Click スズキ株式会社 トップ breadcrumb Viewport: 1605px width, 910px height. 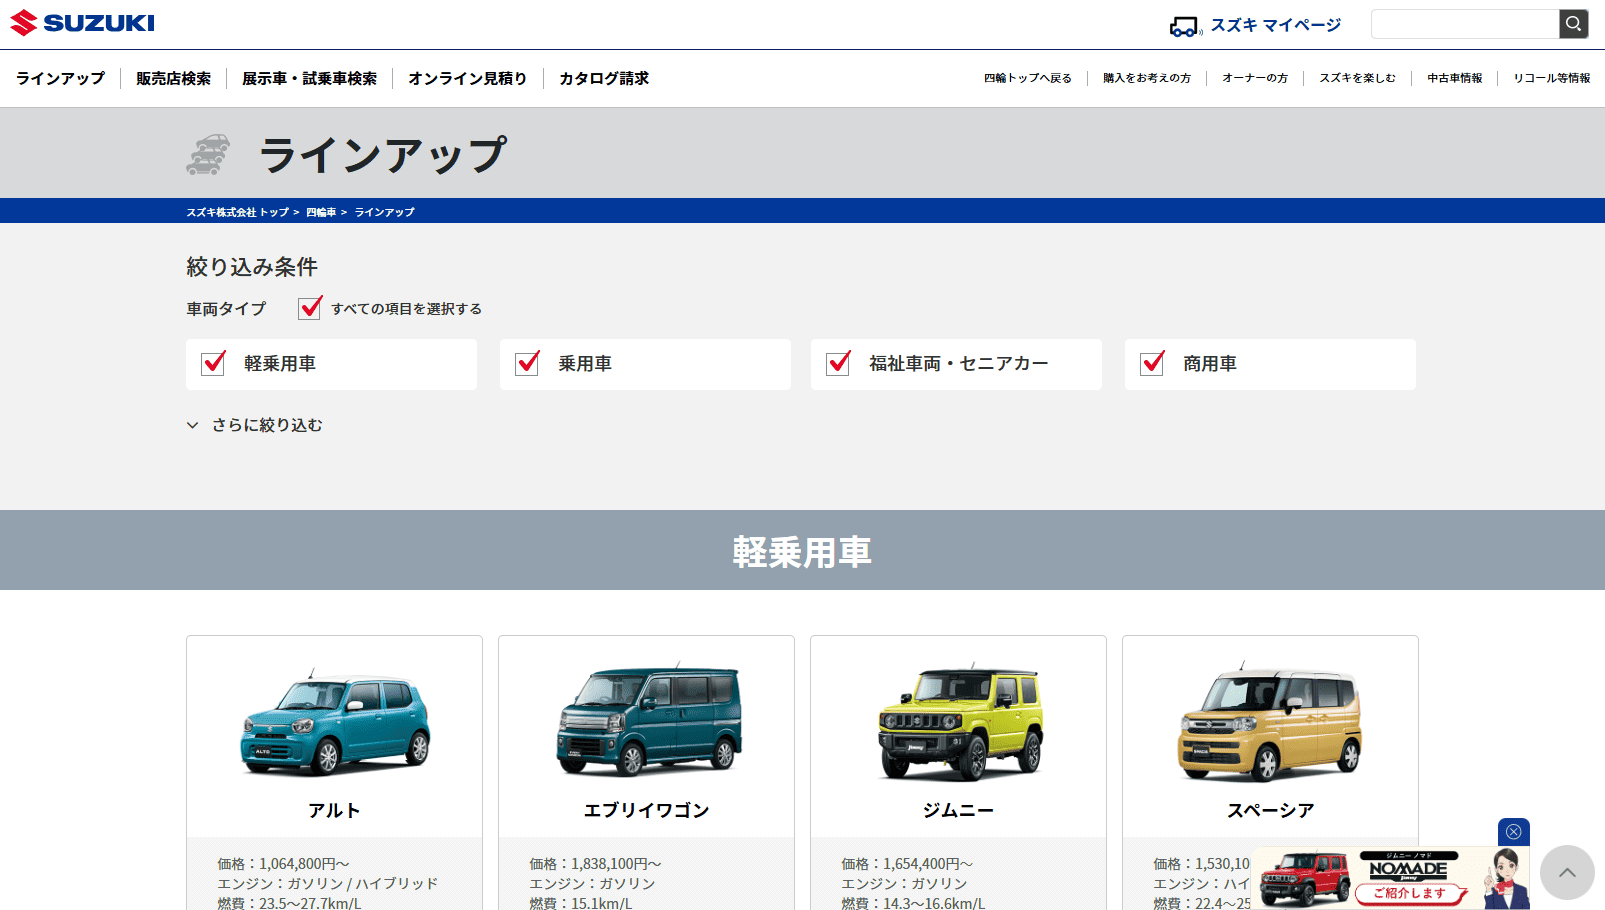point(237,212)
